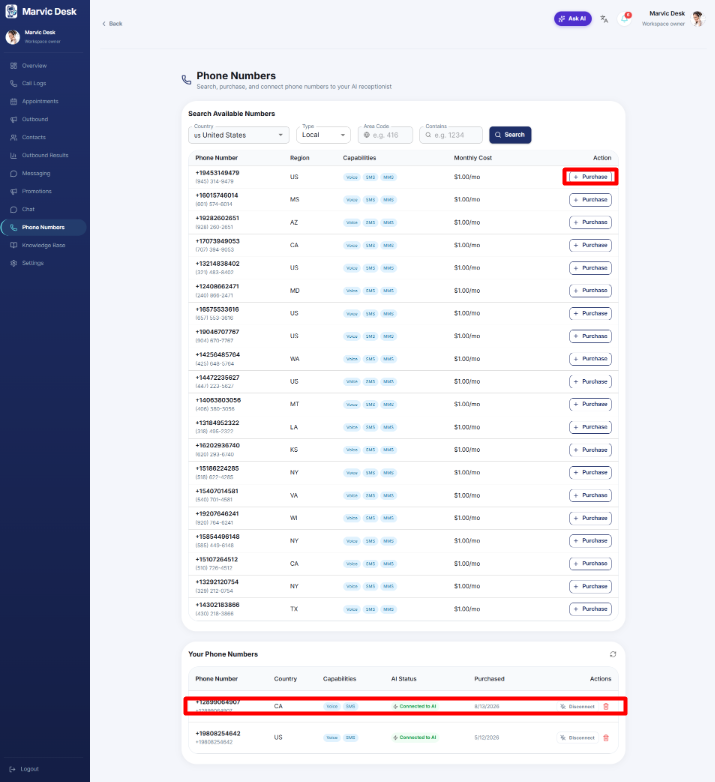Open Settings from the sidebar
Image resolution: width=715 pixels, height=782 pixels.
[33, 263]
